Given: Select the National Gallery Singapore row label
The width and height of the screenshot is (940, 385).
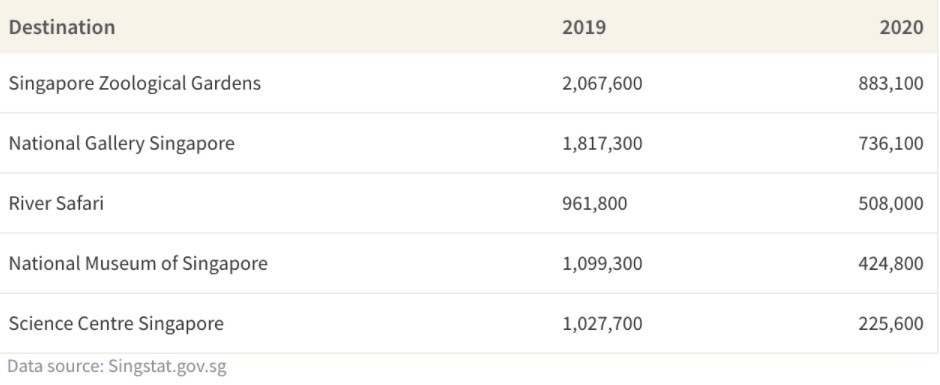Looking at the screenshot, I should point(122,143).
